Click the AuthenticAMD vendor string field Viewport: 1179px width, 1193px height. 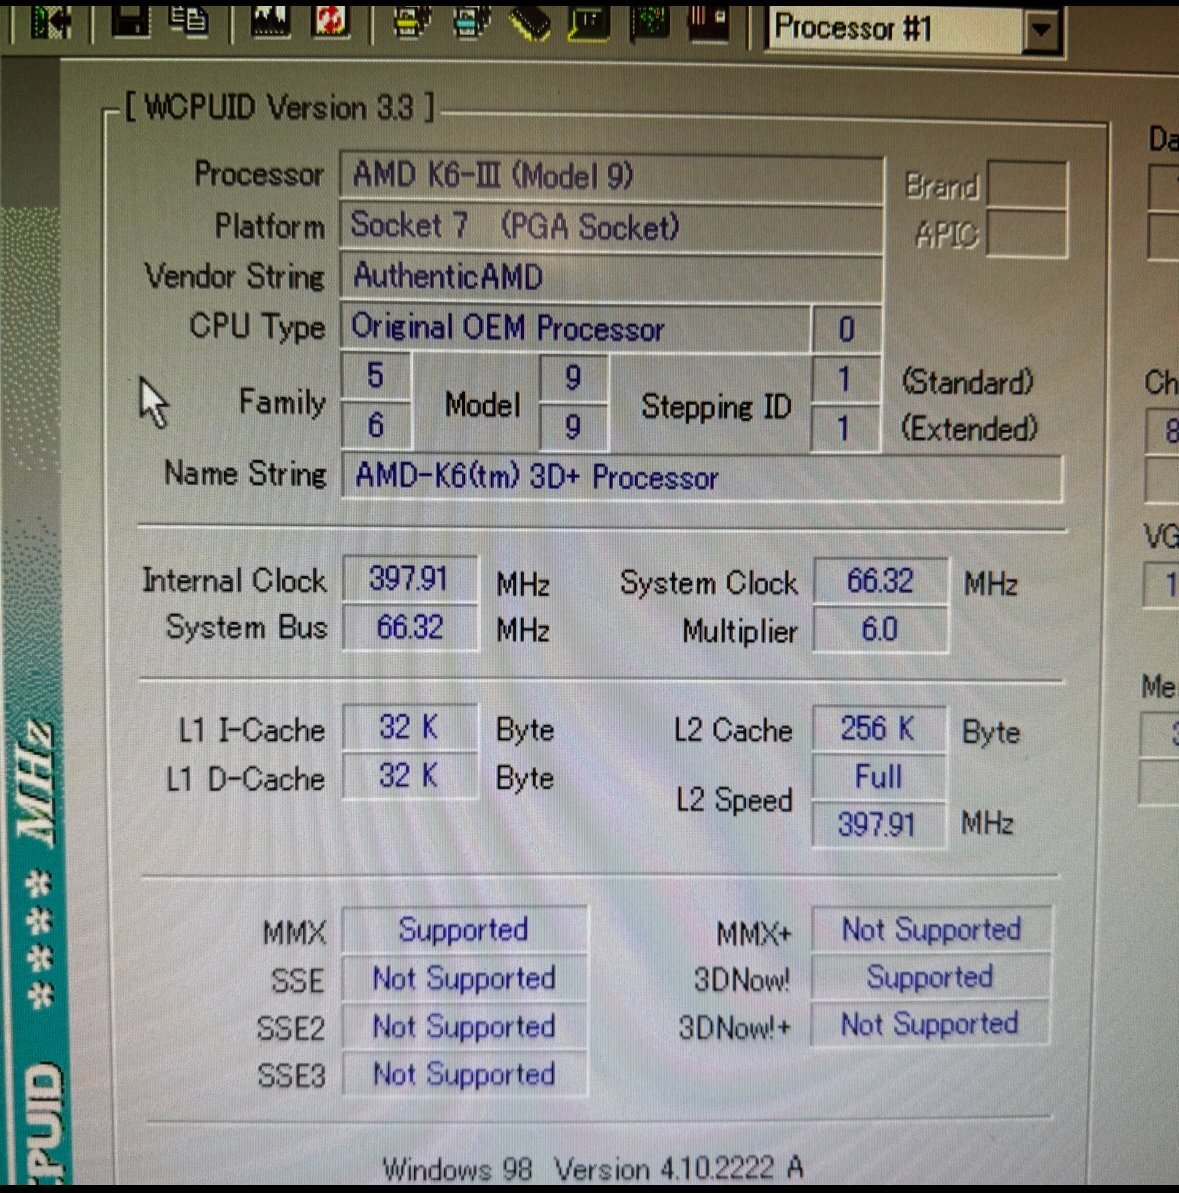coord(612,277)
